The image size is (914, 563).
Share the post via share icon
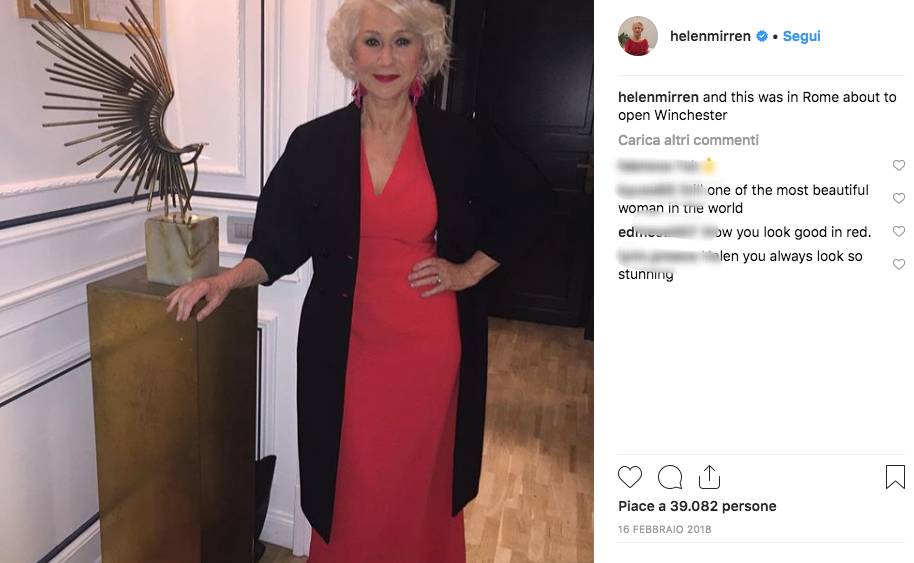[x=709, y=477]
